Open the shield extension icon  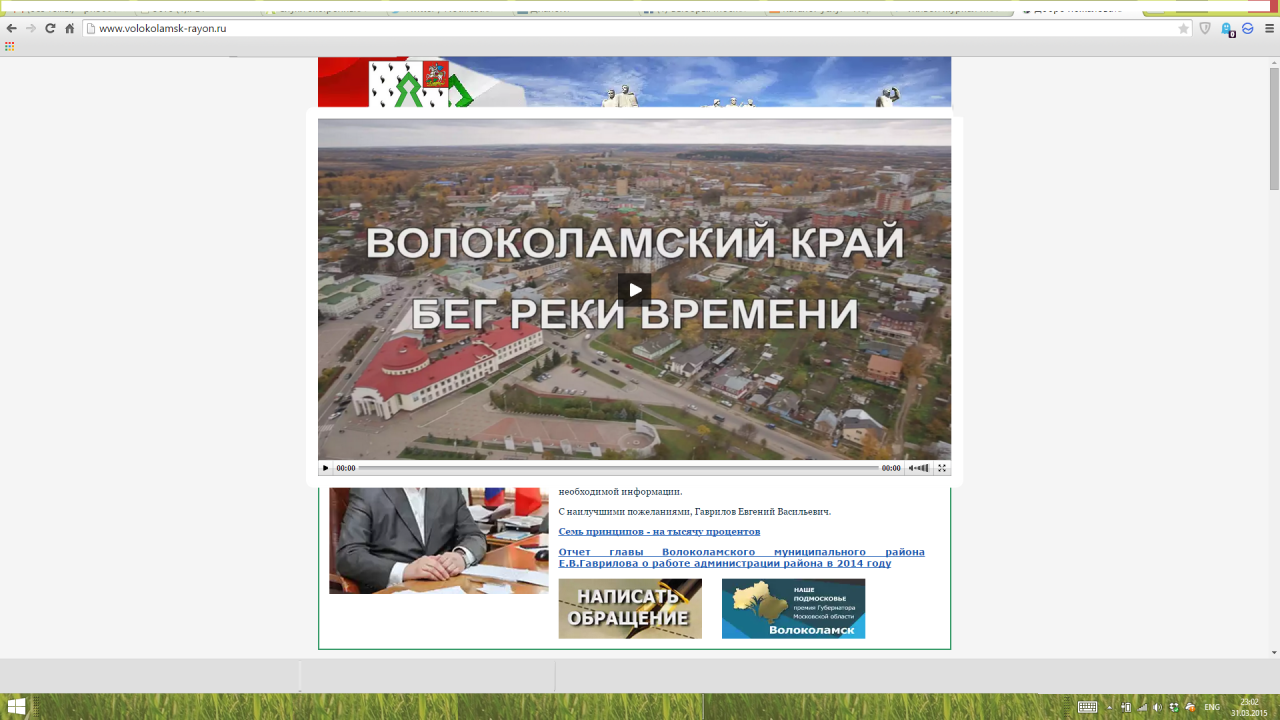pos(1205,28)
